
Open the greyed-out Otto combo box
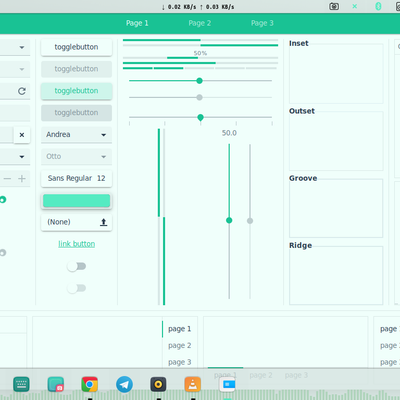(x=76, y=156)
